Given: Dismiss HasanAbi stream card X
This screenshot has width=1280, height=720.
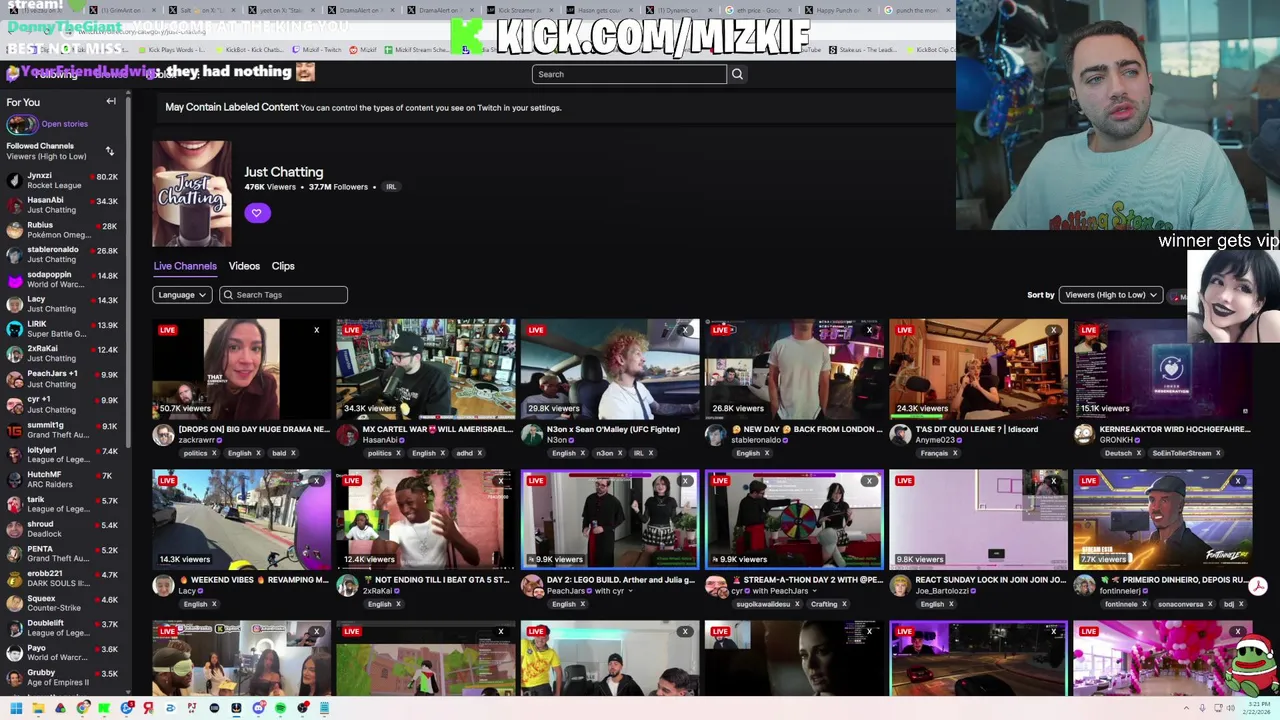Looking at the screenshot, I should (501, 330).
